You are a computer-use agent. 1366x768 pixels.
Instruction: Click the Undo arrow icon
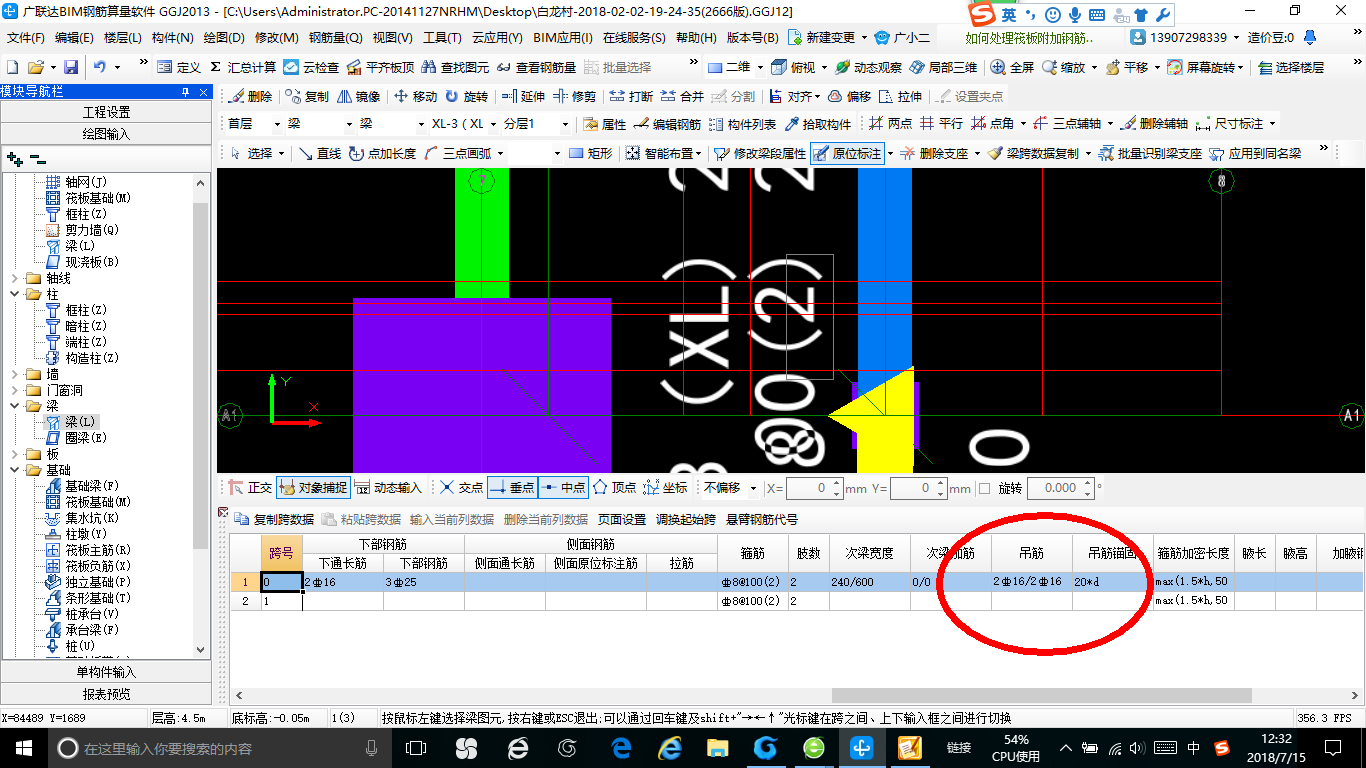pos(100,67)
